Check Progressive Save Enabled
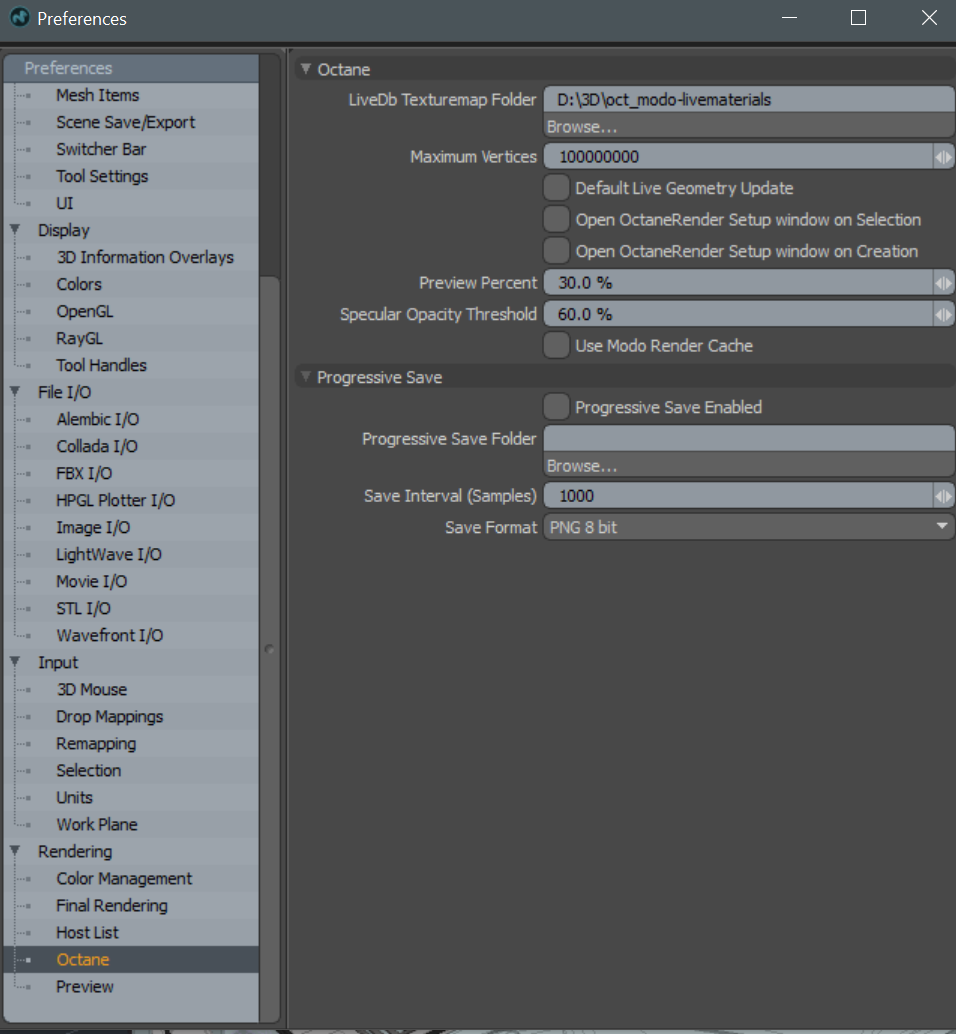Image resolution: width=956 pixels, height=1034 pixels. (x=556, y=407)
